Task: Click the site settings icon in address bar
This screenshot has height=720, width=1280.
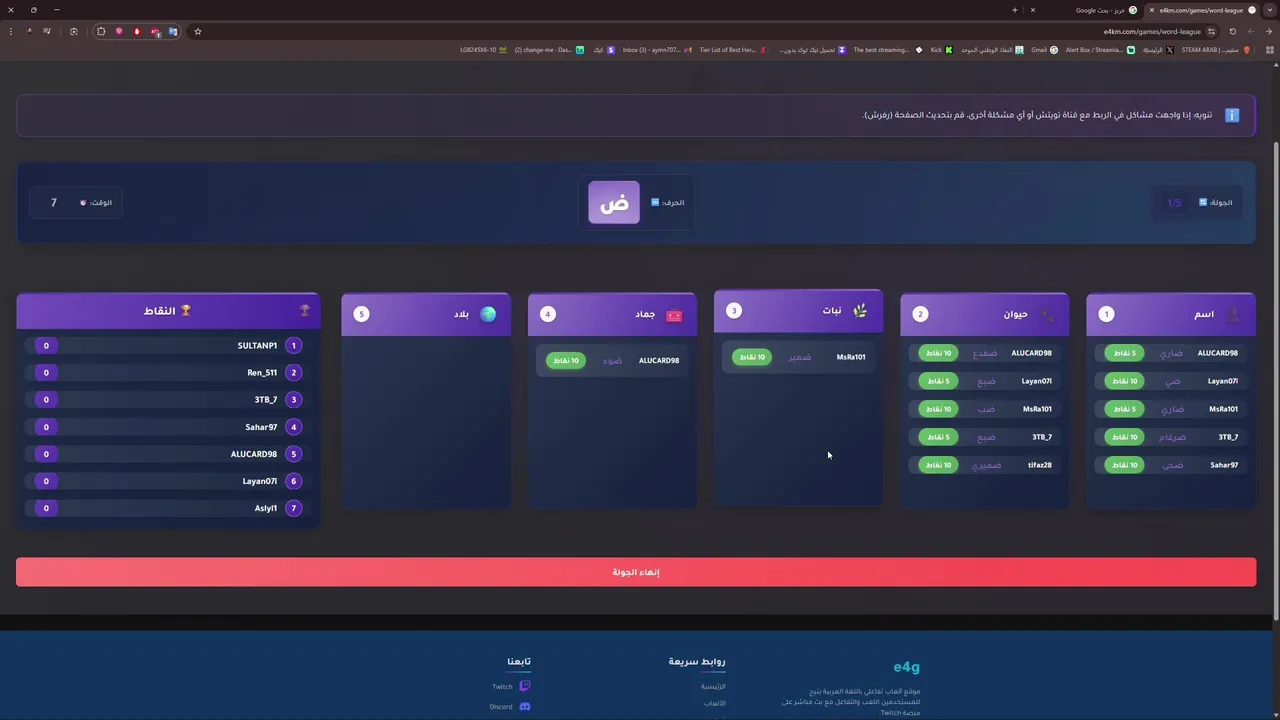Action: coord(1211,31)
